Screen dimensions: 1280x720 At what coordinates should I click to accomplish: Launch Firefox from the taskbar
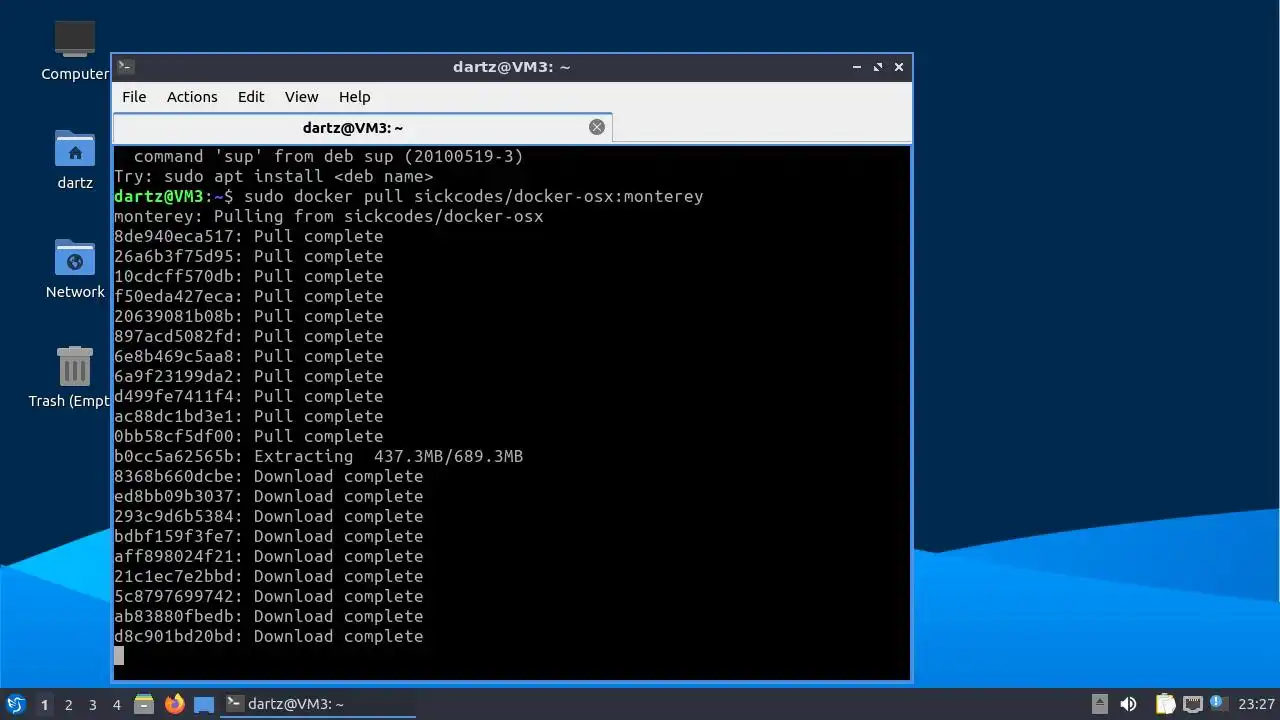tap(174, 704)
